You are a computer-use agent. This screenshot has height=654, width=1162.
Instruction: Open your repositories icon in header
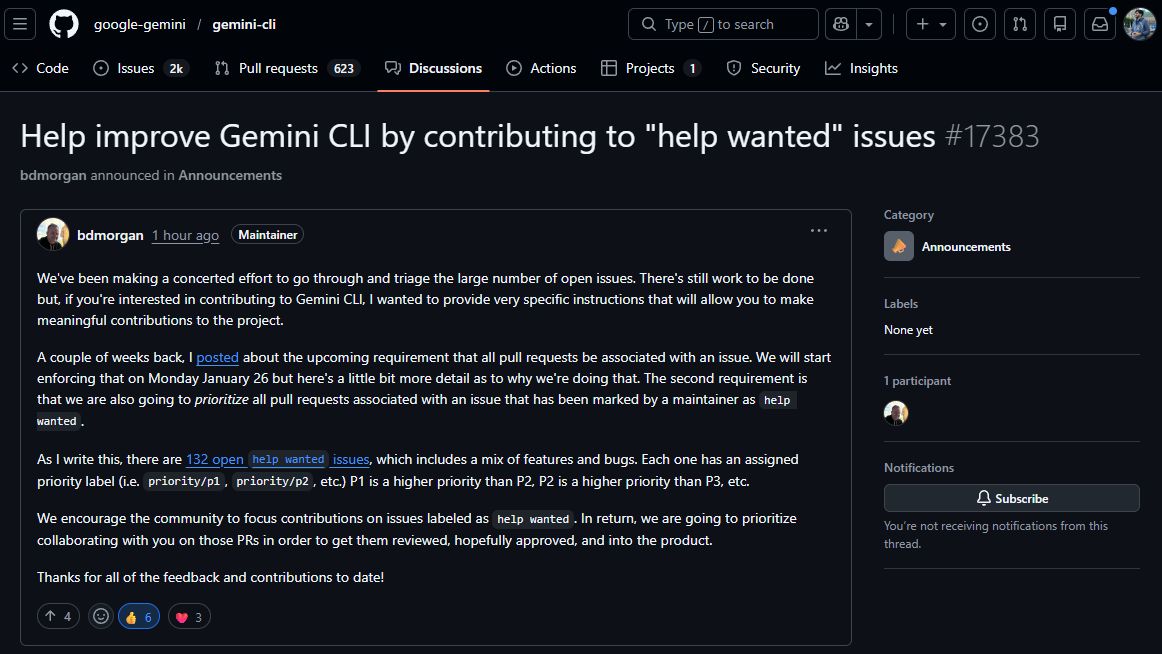(1060, 24)
